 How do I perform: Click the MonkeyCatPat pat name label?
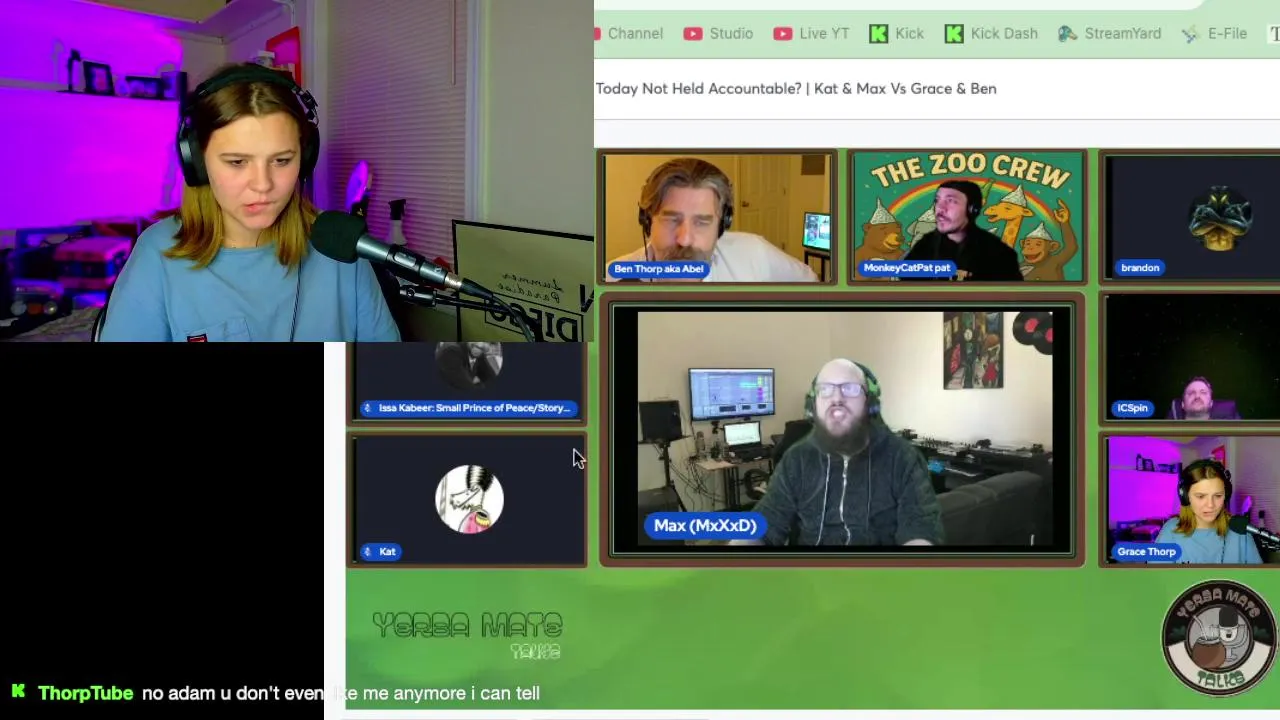click(x=907, y=267)
